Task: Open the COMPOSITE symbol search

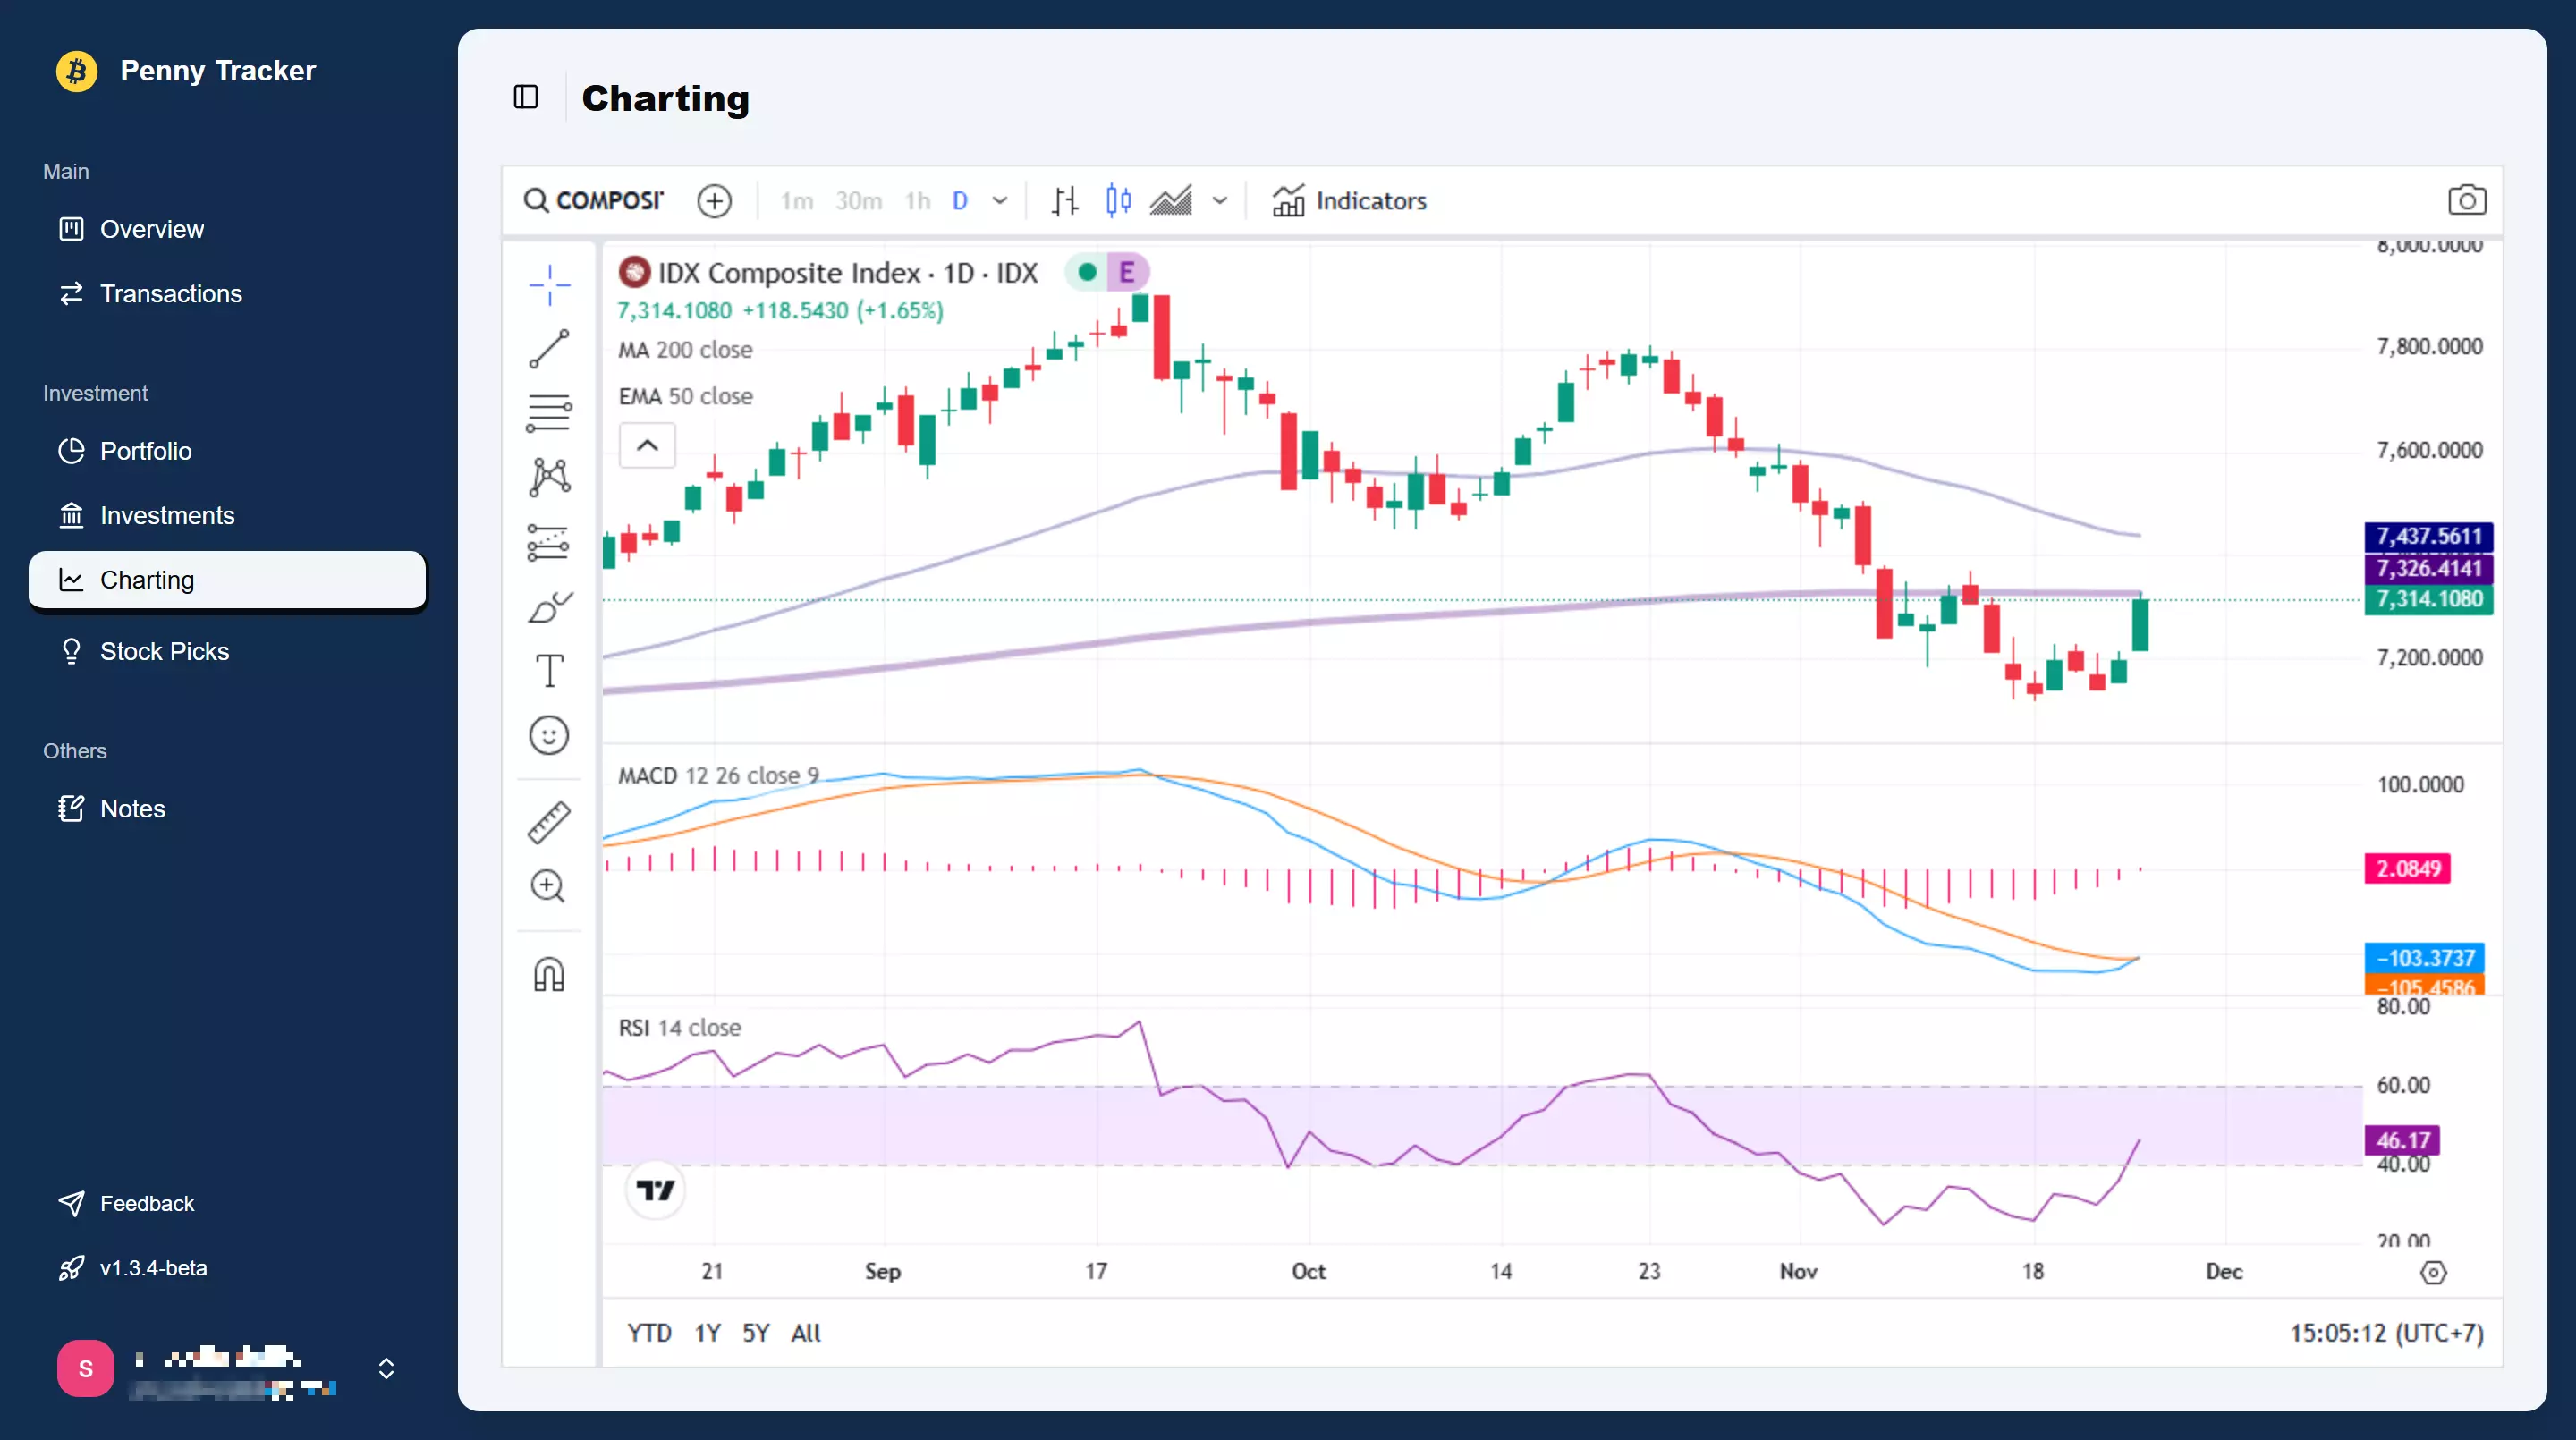Action: 594,201
